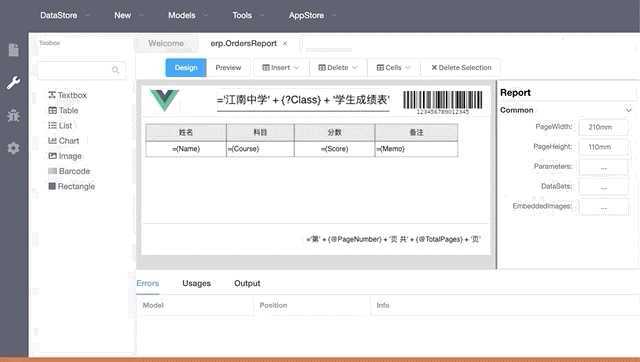This screenshot has width=640, height=362.
Task: Edit the PageHeight field
Action: click(603, 147)
